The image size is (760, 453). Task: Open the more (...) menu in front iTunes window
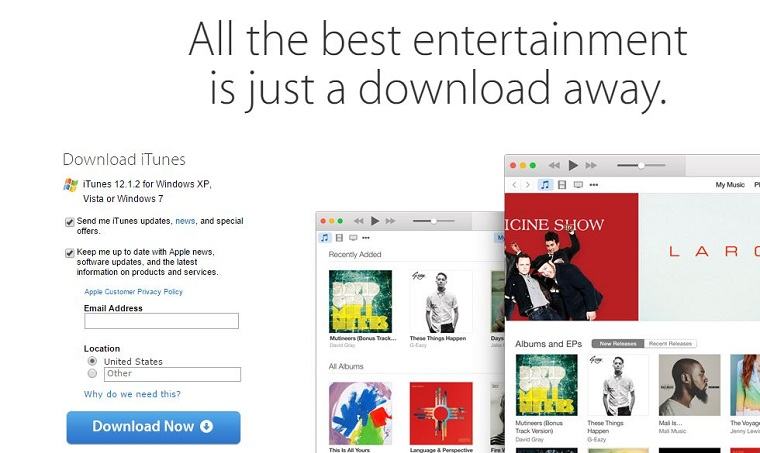[x=594, y=185]
